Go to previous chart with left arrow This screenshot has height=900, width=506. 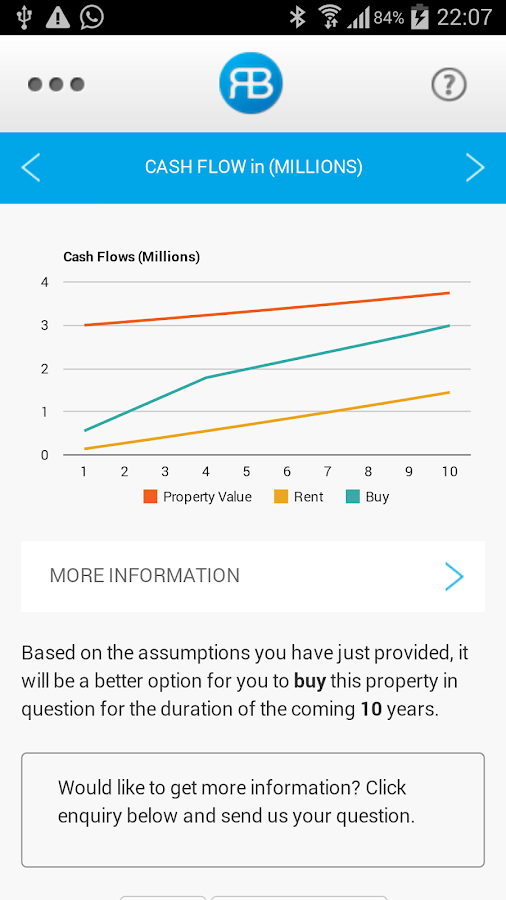tap(30, 168)
